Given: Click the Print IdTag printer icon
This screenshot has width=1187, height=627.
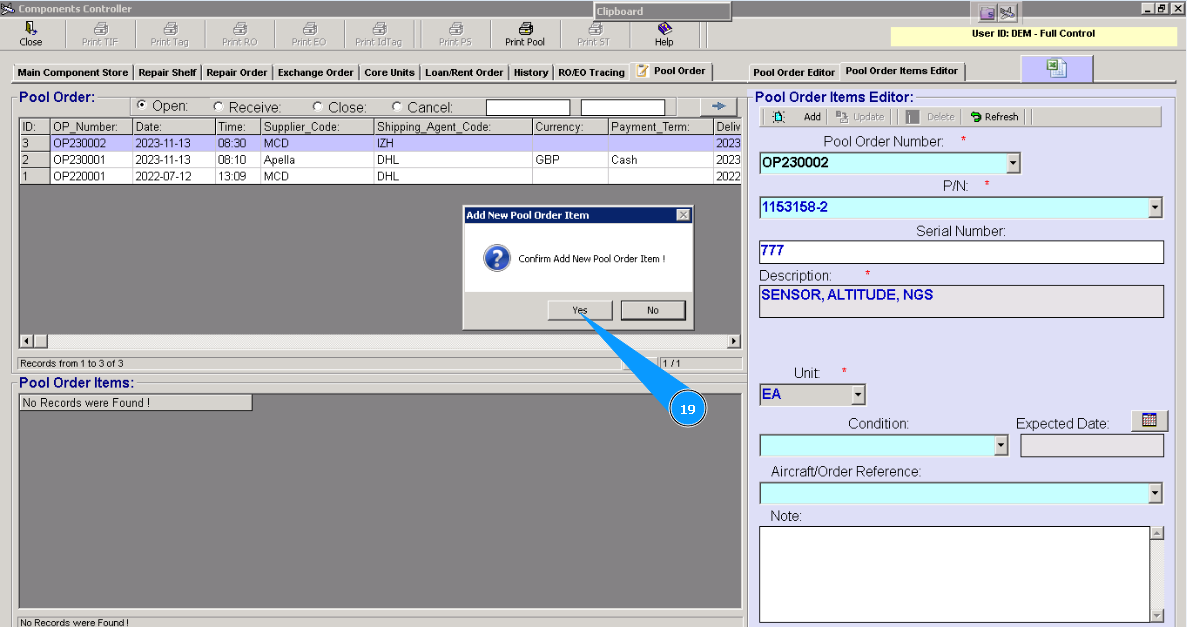Looking at the screenshot, I should coord(379,29).
